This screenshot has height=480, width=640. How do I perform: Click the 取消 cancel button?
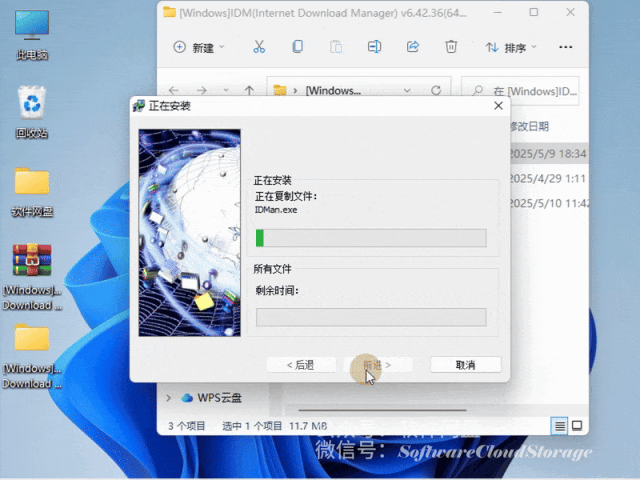point(466,365)
